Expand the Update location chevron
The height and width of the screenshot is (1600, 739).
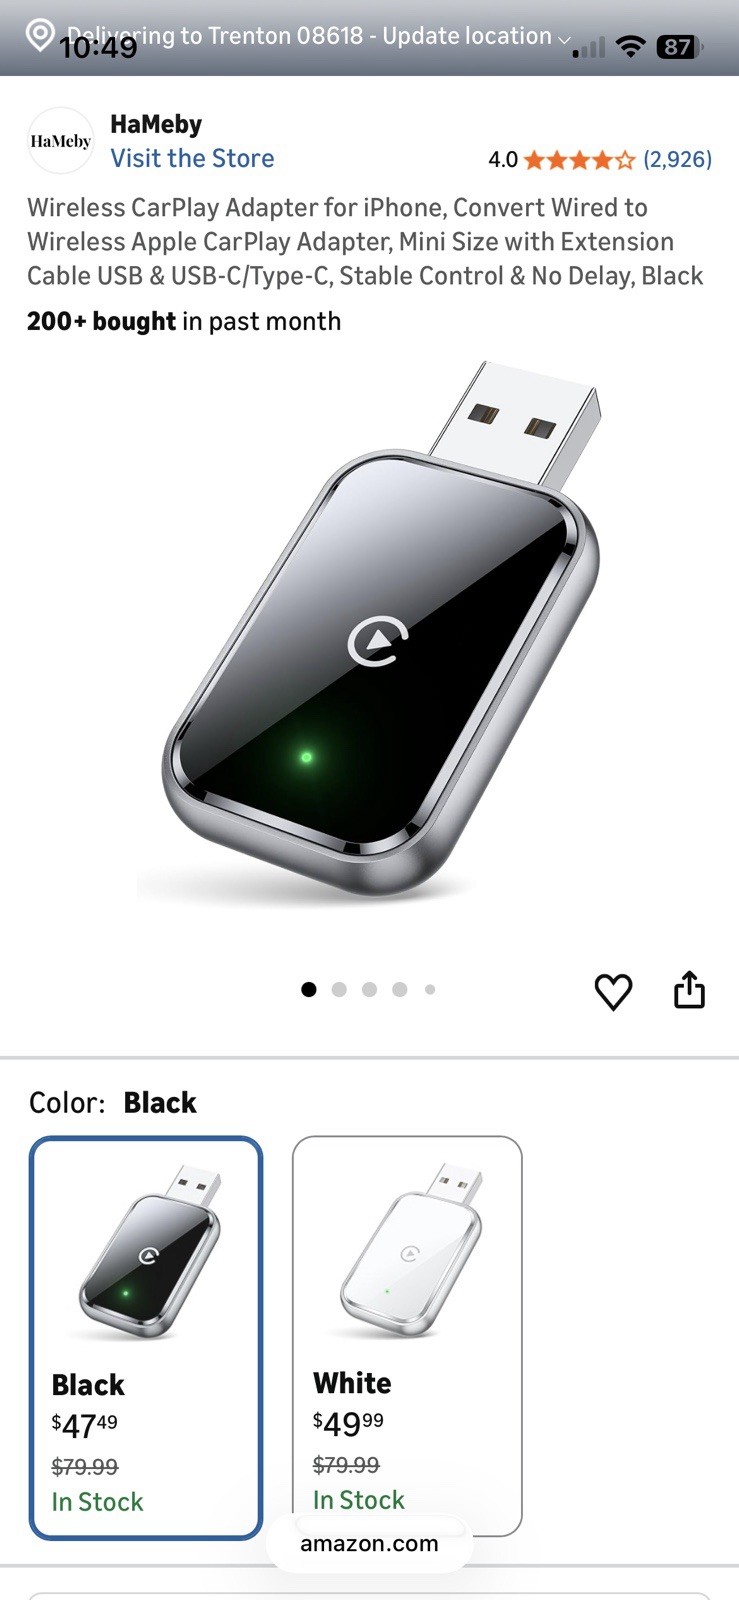coord(564,39)
